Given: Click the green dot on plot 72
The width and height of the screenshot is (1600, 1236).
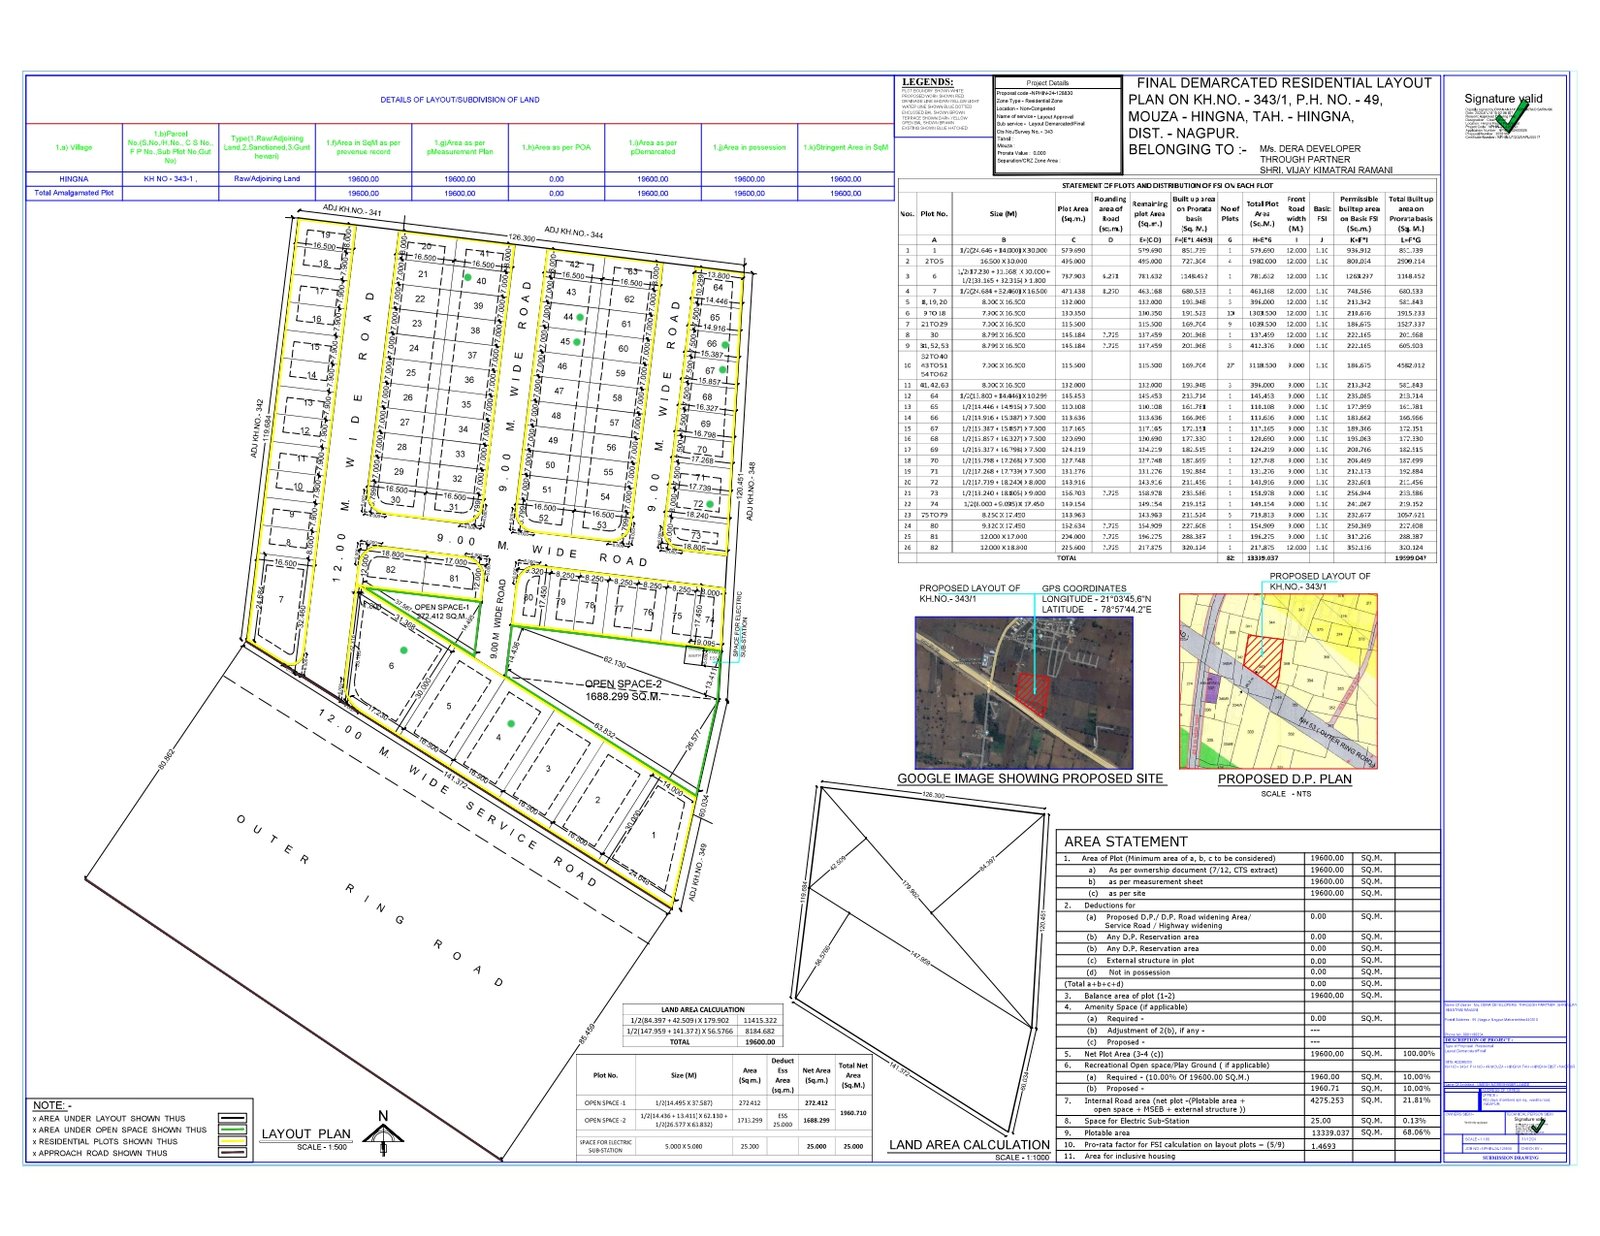Looking at the screenshot, I should pos(709,504).
